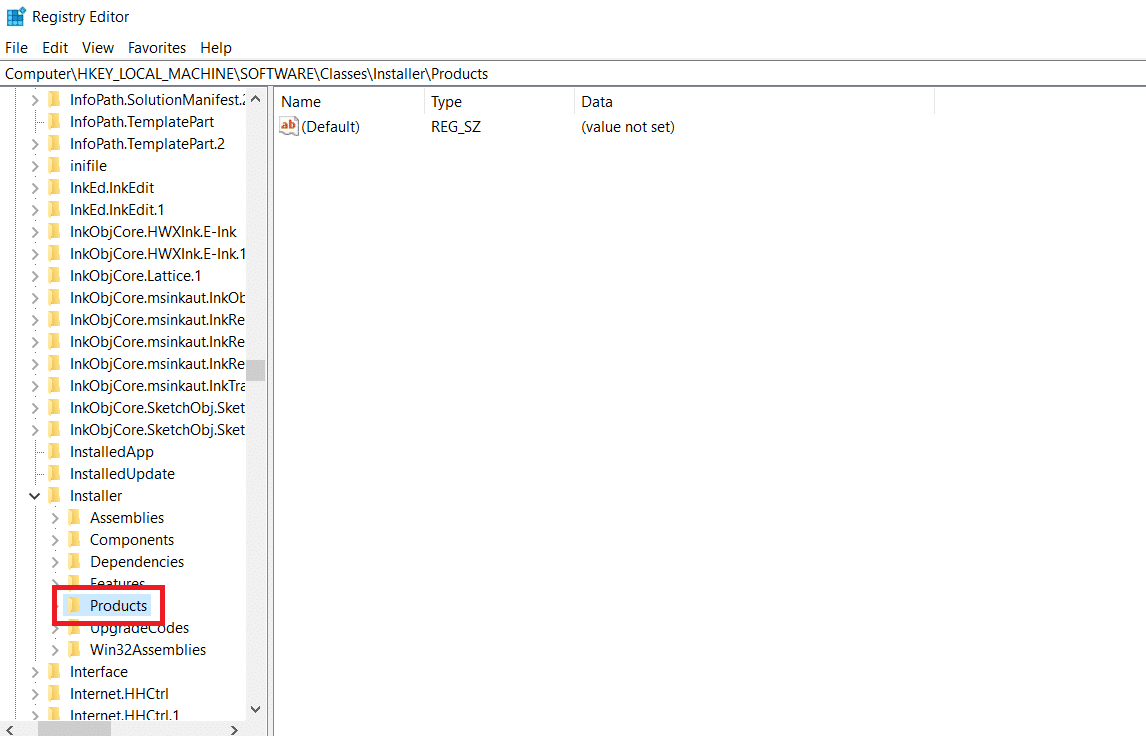
Task: Expand the Assemblies key
Action: point(55,518)
